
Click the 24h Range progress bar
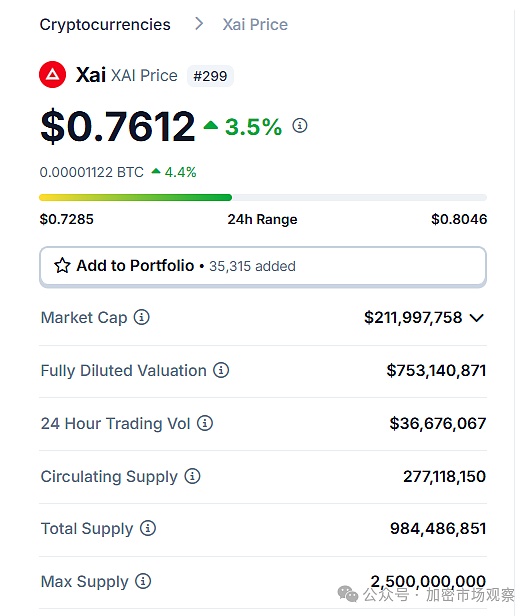point(263,197)
